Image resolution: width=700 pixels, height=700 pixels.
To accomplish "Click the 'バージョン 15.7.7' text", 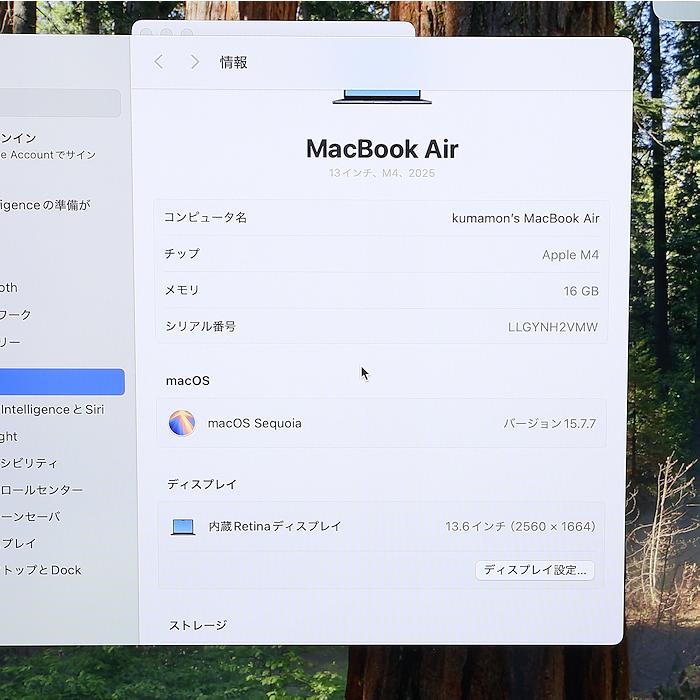I will point(550,423).
